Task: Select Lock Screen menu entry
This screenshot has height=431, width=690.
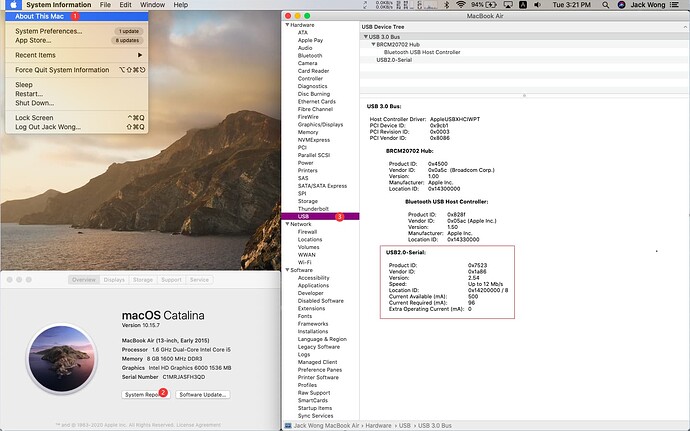Action: point(77,118)
